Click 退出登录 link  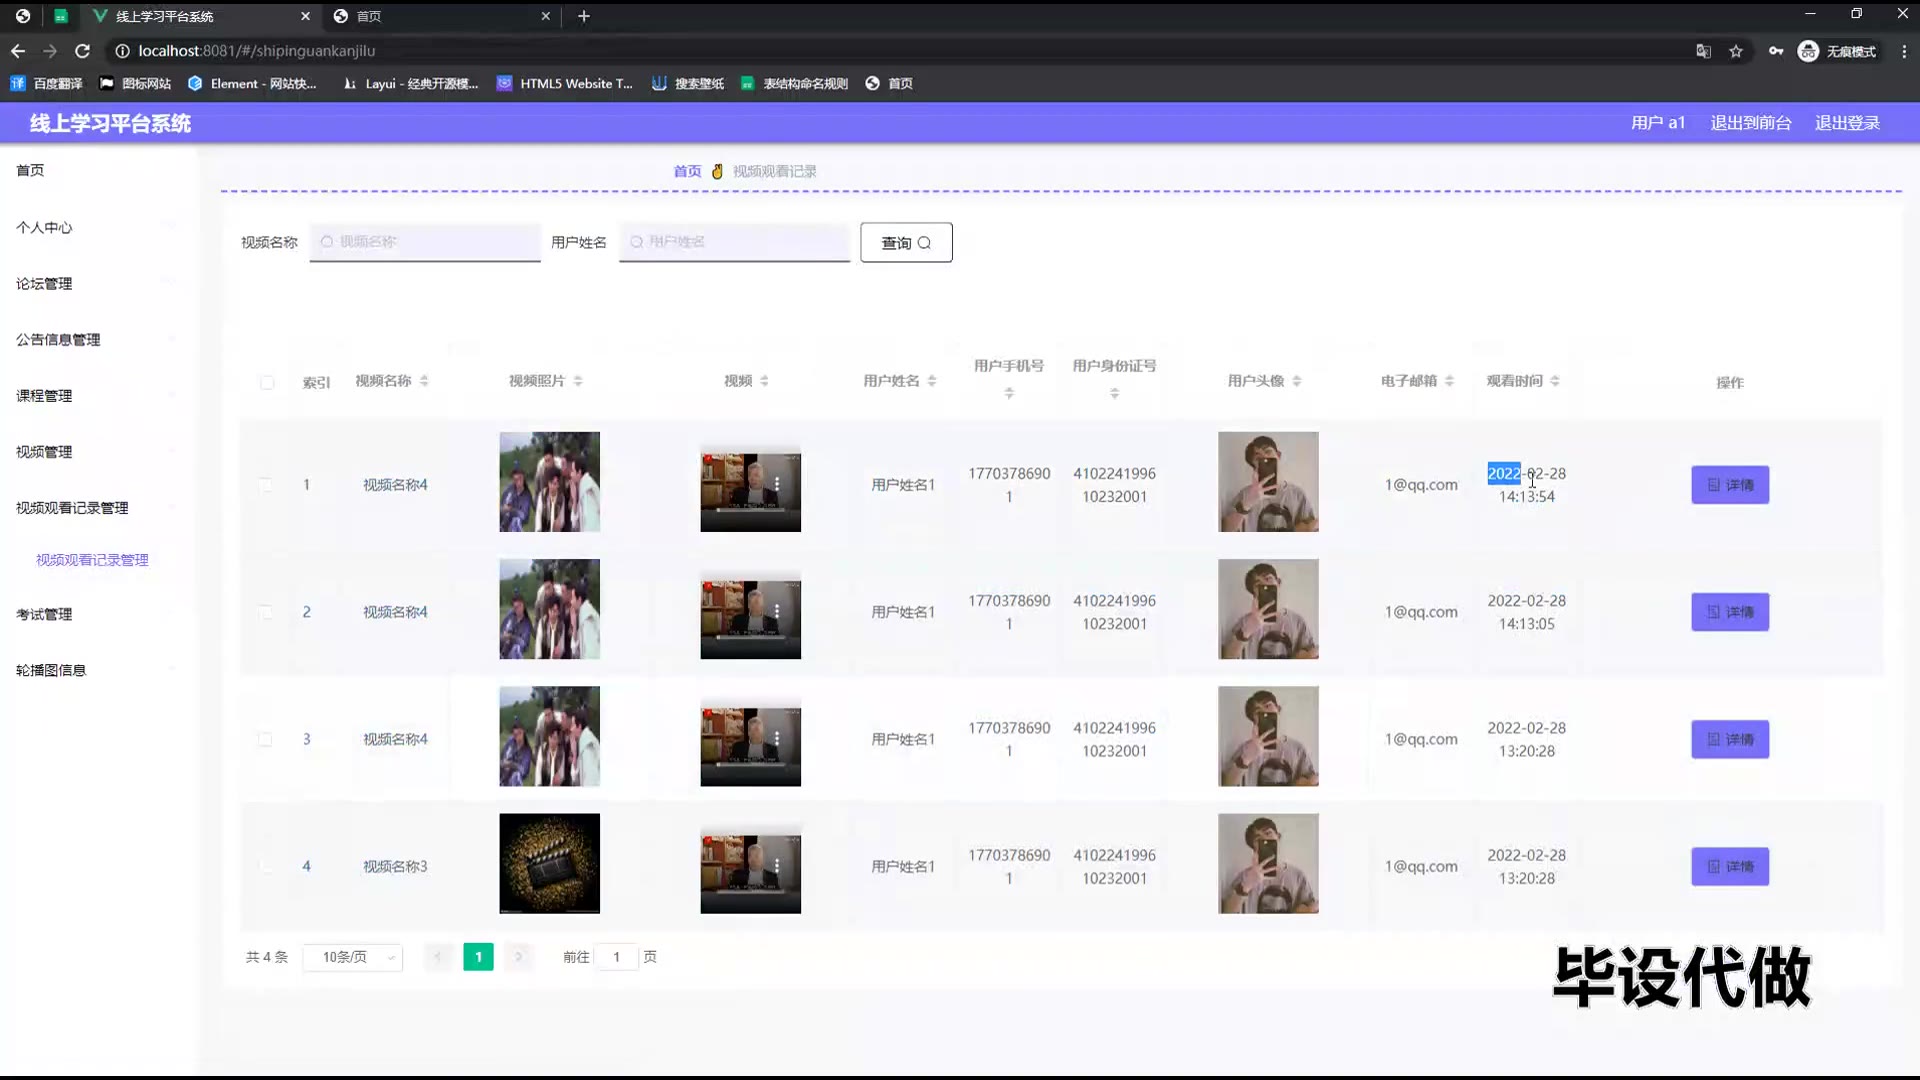(x=1847, y=123)
